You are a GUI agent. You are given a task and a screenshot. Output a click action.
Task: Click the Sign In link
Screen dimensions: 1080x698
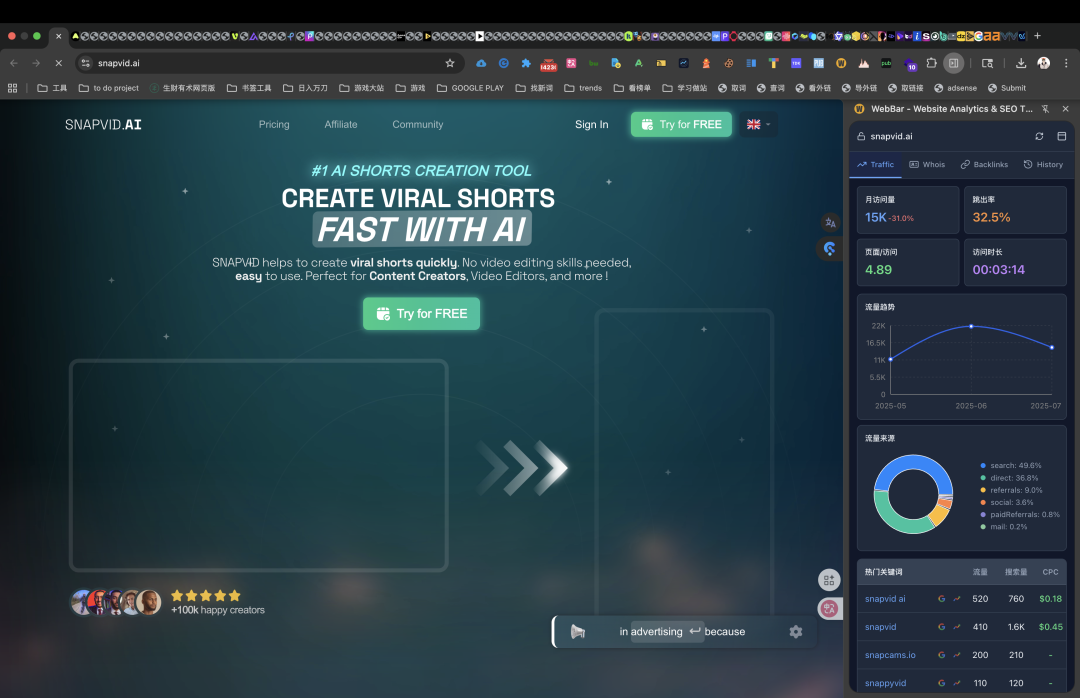coord(592,124)
